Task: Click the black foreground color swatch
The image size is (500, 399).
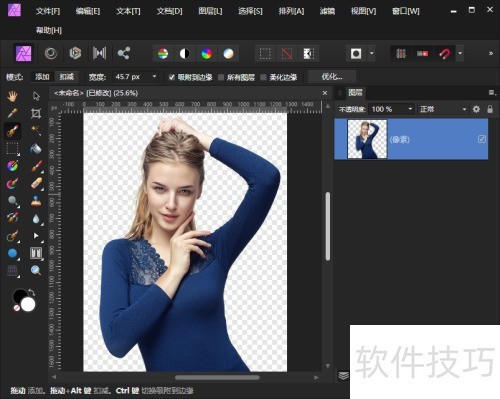Action: tap(18, 295)
